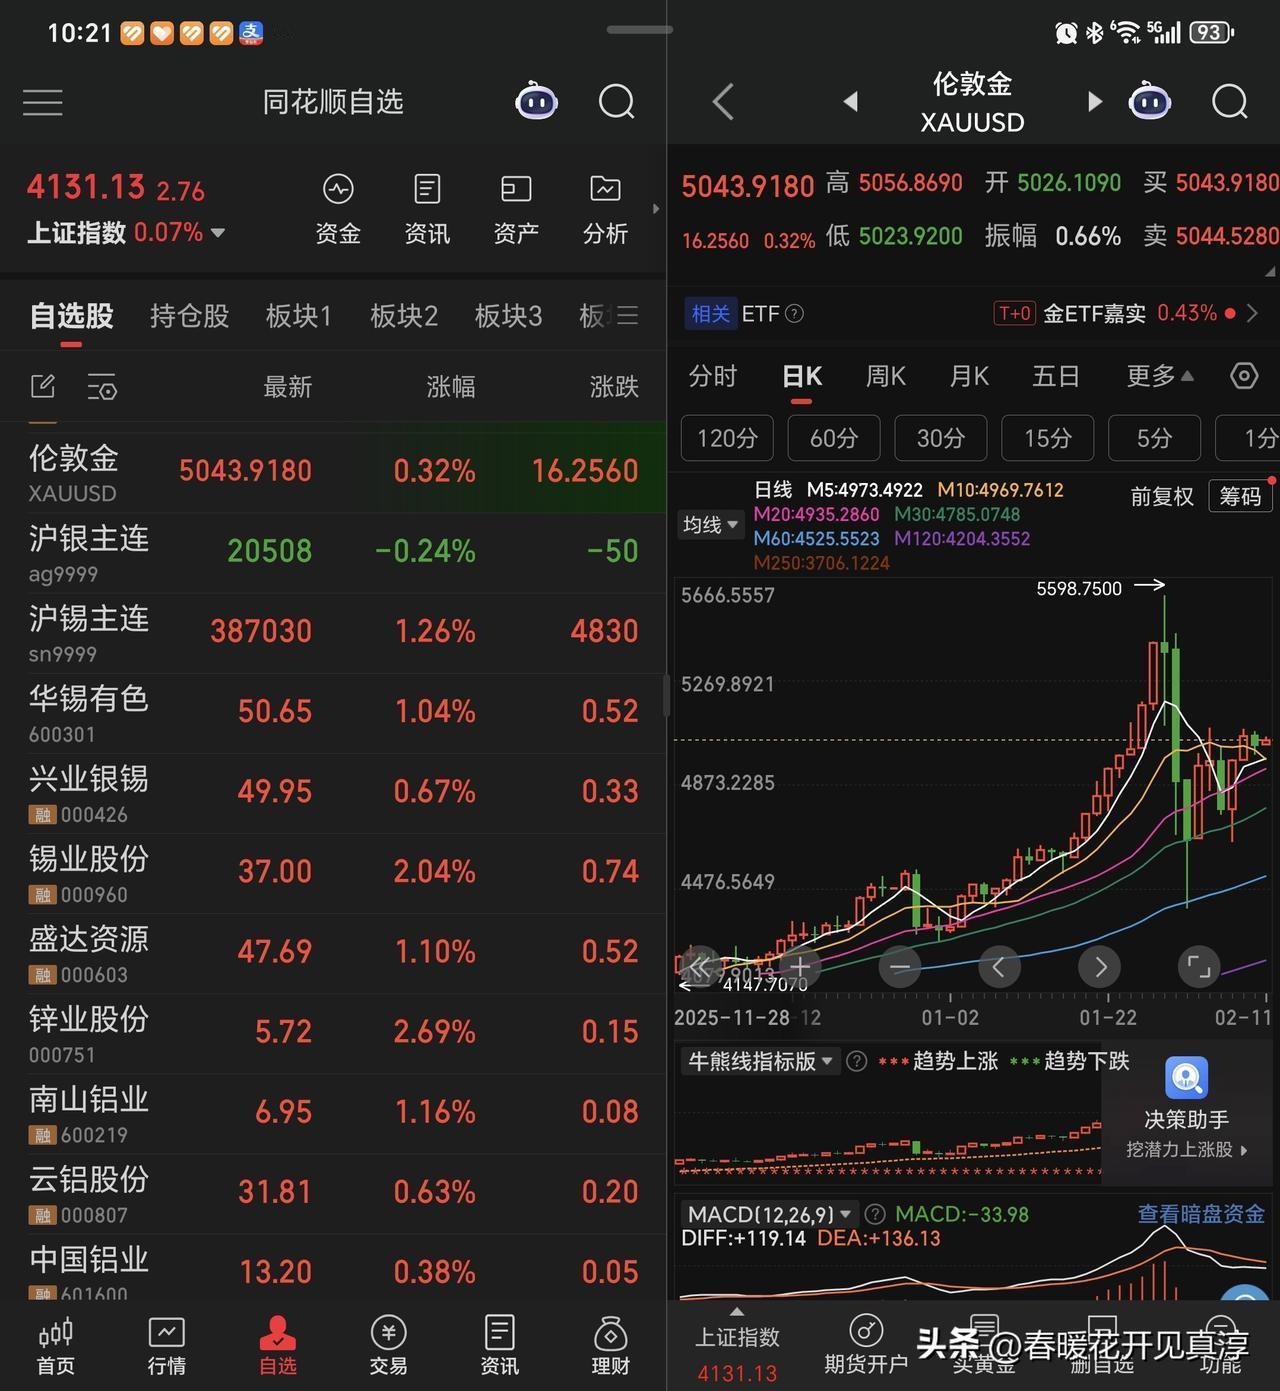Expand the 金ETF嘉实 related ETF chevron
Image resolution: width=1280 pixels, height=1391 pixels.
pos(1252,314)
